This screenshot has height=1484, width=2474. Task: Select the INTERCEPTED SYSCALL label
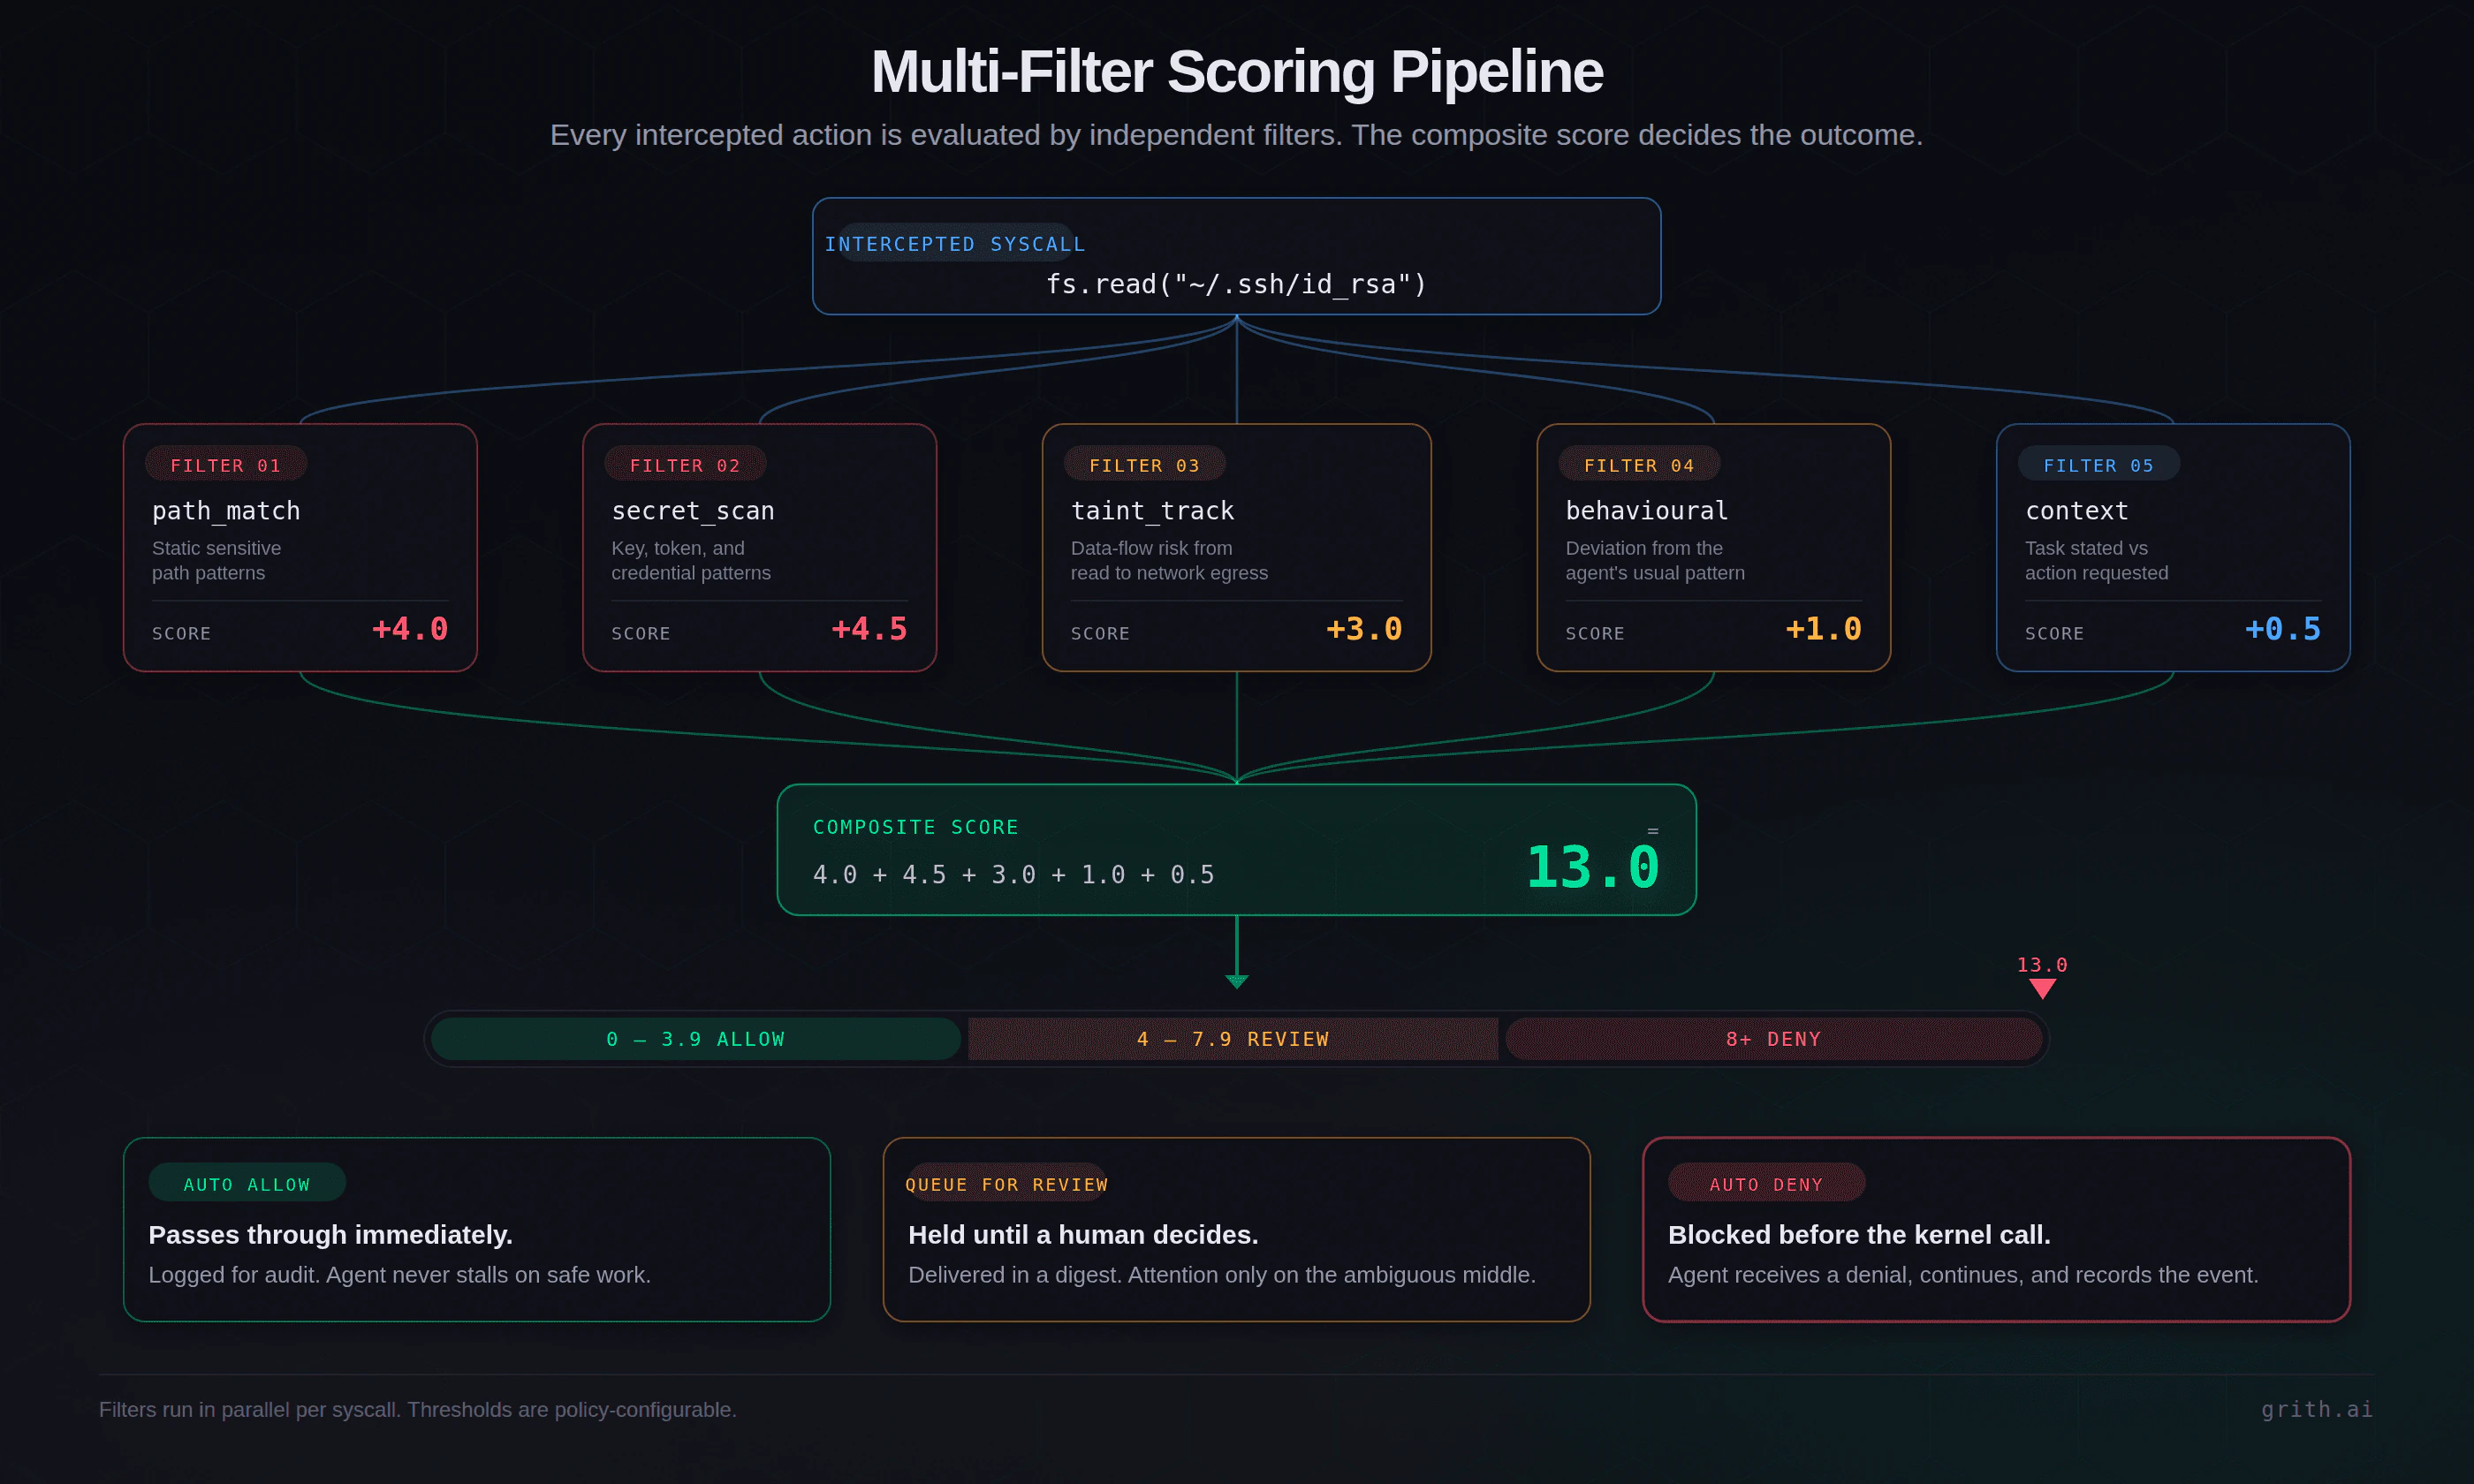[x=955, y=244]
